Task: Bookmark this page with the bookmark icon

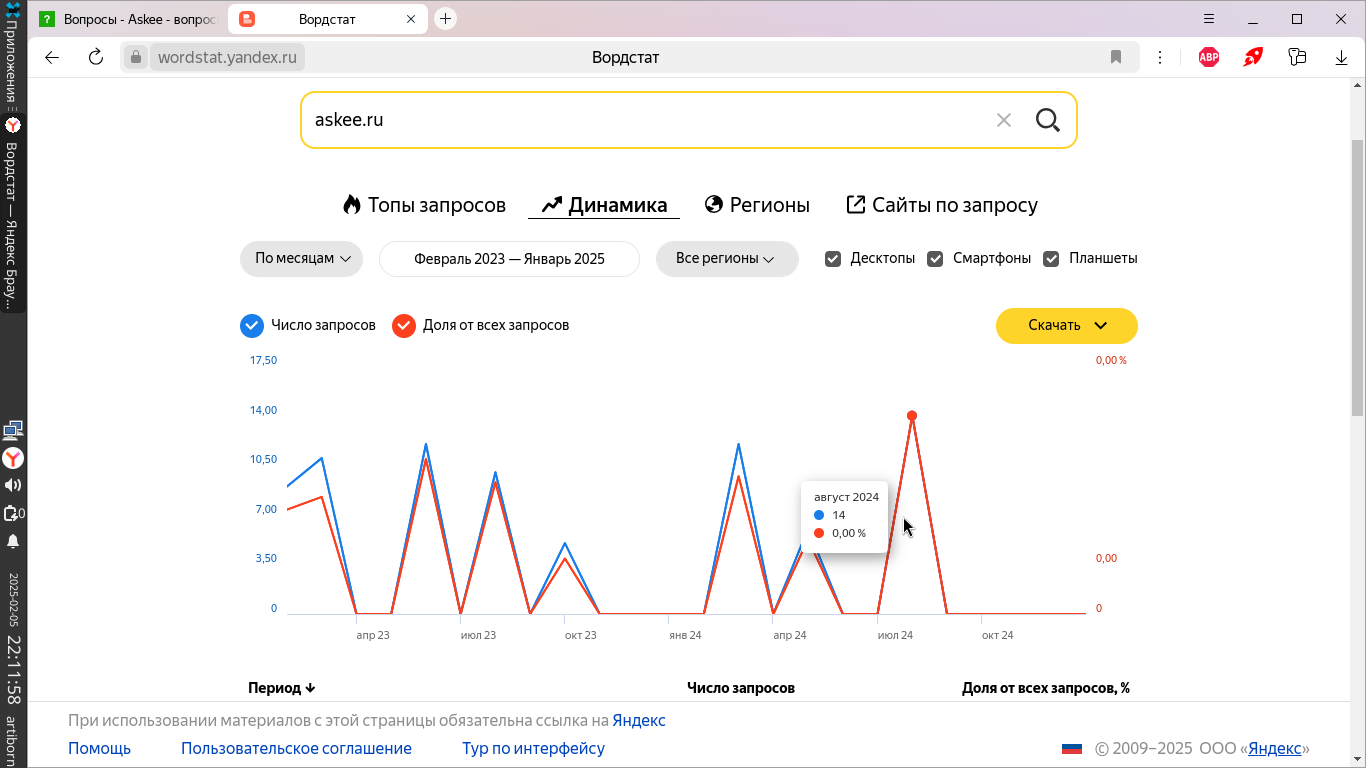Action: tap(1116, 57)
